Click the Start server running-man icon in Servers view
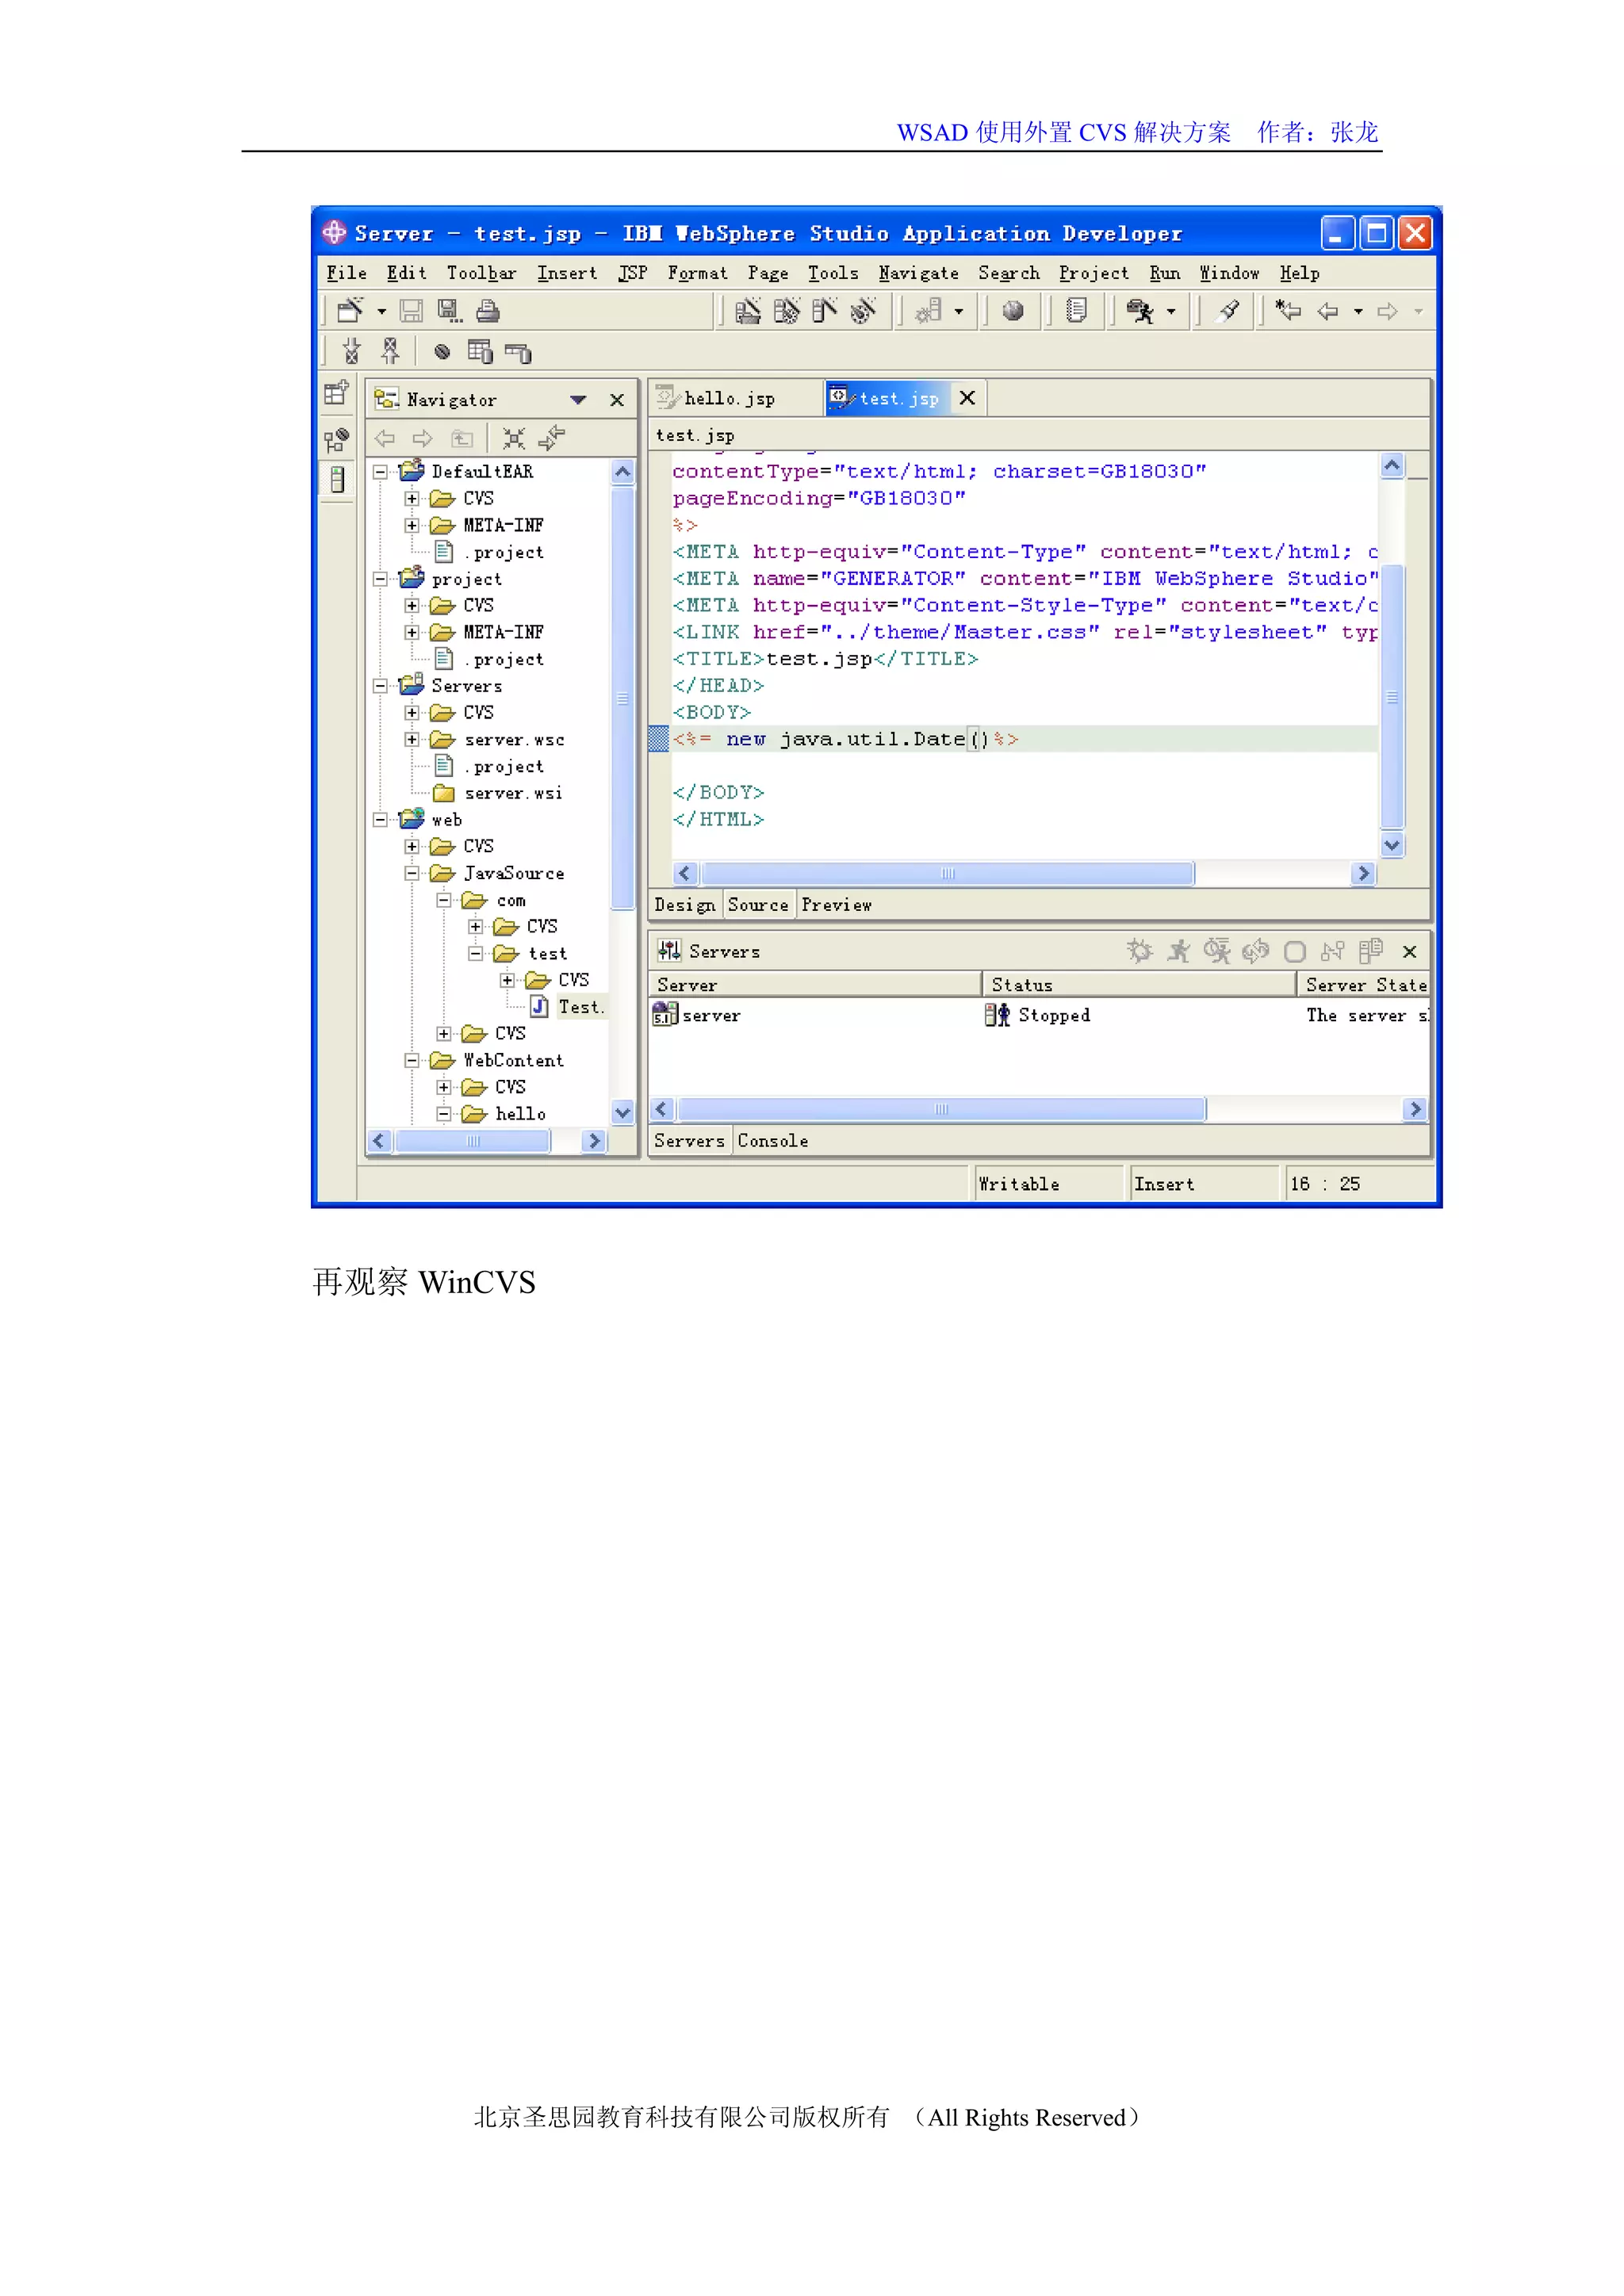The image size is (1624, 2296). tap(1179, 951)
